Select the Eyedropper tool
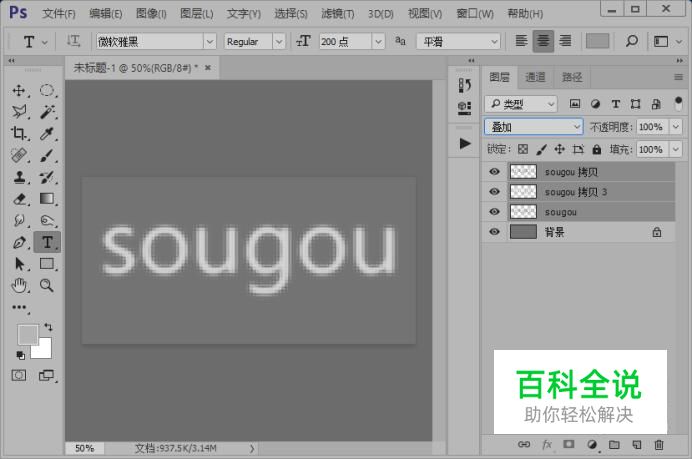Image resolution: width=692 pixels, height=459 pixels. (47, 133)
